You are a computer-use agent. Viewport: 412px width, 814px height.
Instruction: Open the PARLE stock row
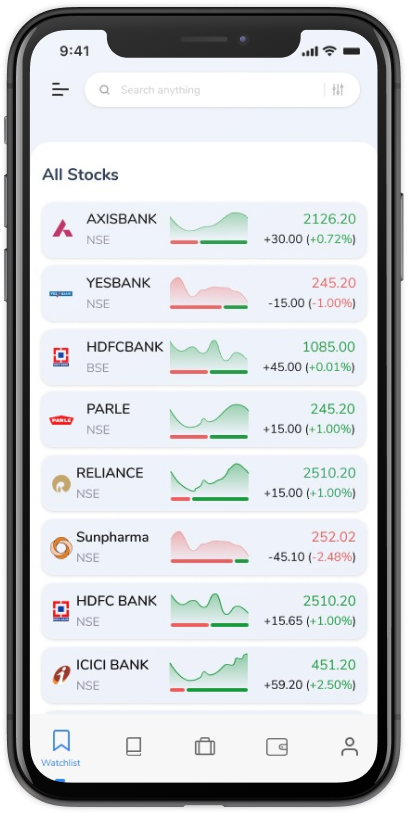tap(204, 419)
